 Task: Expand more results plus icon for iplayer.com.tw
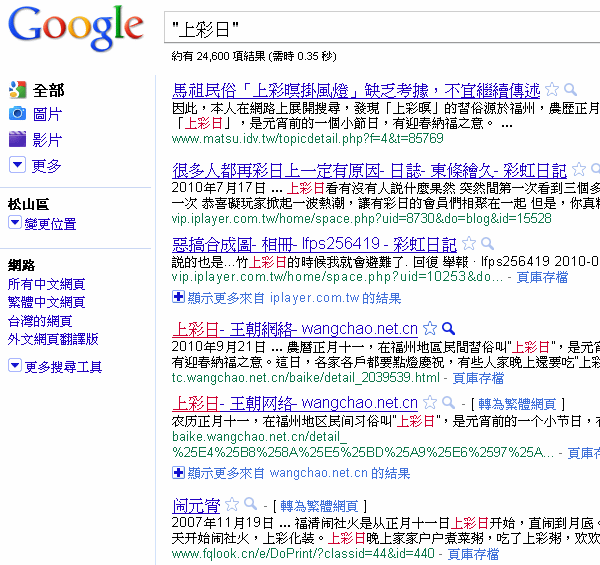click(x=178, y=297)
